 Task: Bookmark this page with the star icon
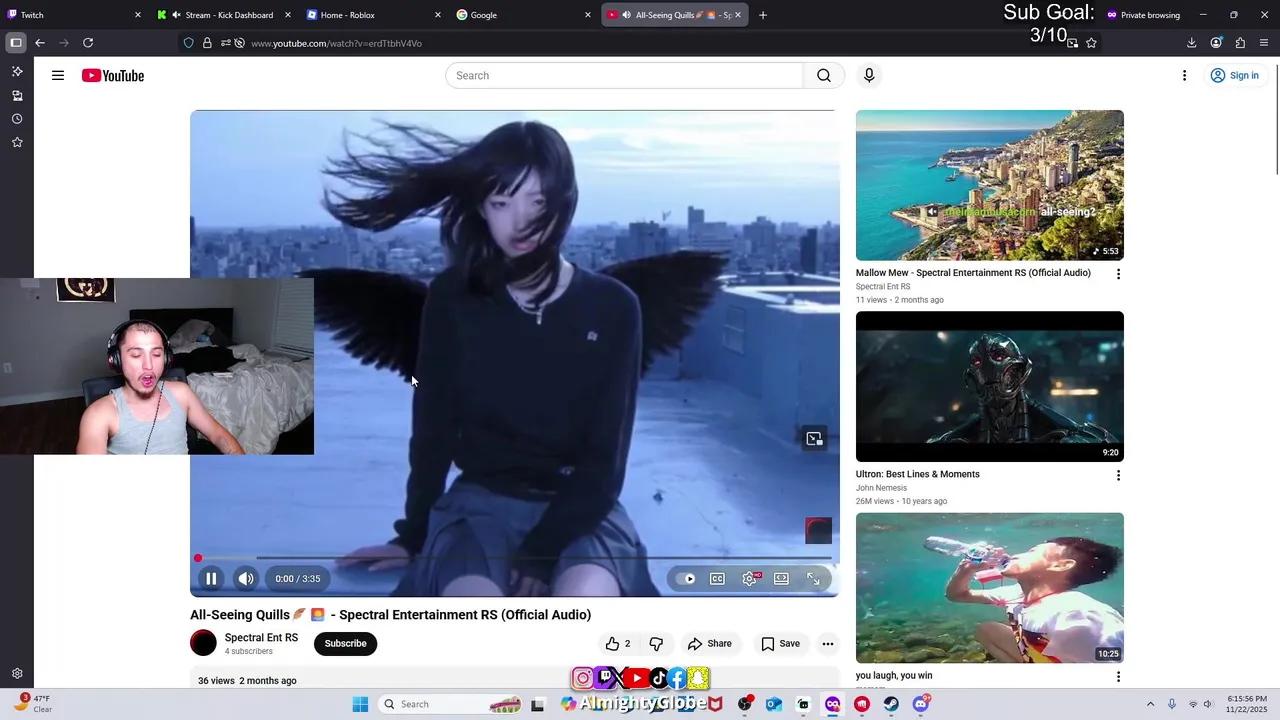(1091, 43)
